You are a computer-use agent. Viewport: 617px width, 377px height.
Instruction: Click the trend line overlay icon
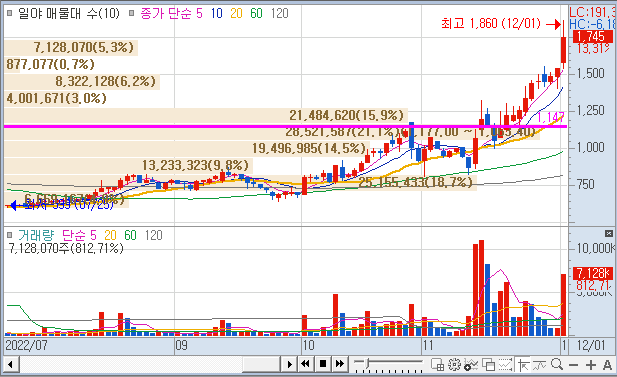coord(539,365)
